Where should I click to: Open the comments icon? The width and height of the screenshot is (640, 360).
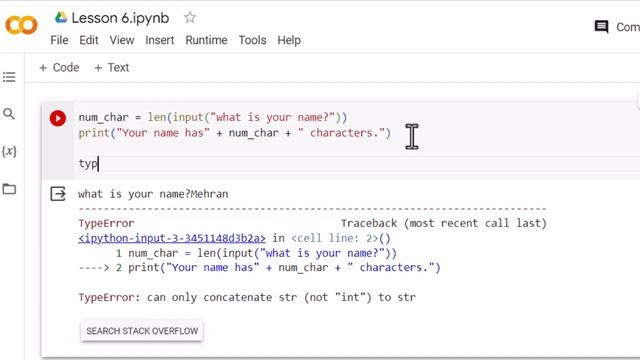pos(601,27)
